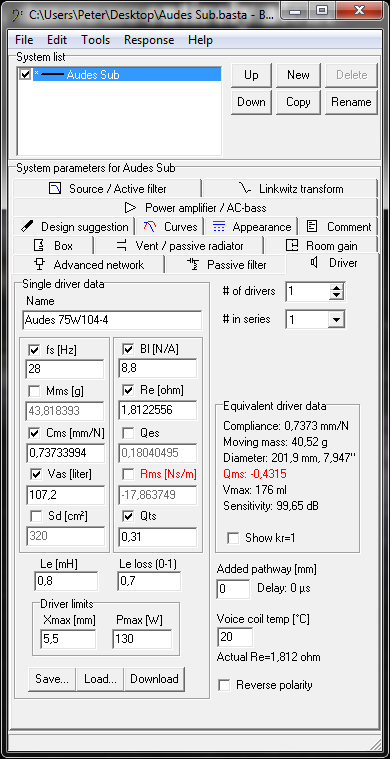
Task: Enable the Mms [g] checkbox
Action: (x=35, y=391)
